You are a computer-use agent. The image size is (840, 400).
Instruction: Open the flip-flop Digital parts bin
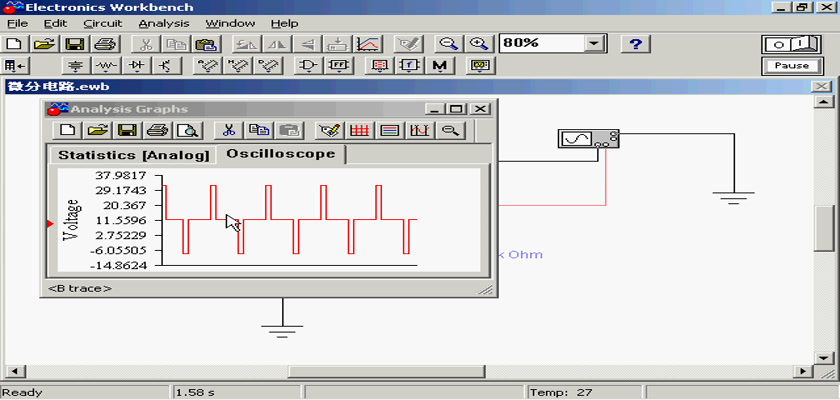[338, 66]
